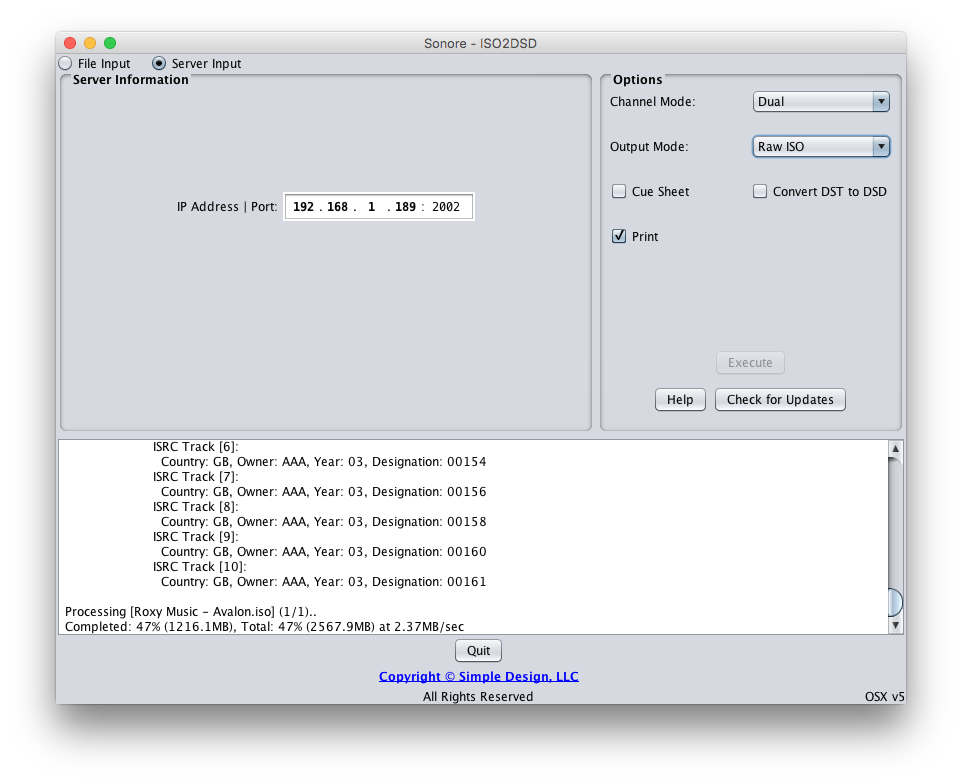Open the Output Mode dropdown showing Raw ISO
The width and height of the screenshot is (962, 784).
pyautogui.click(x=821, y=147)
